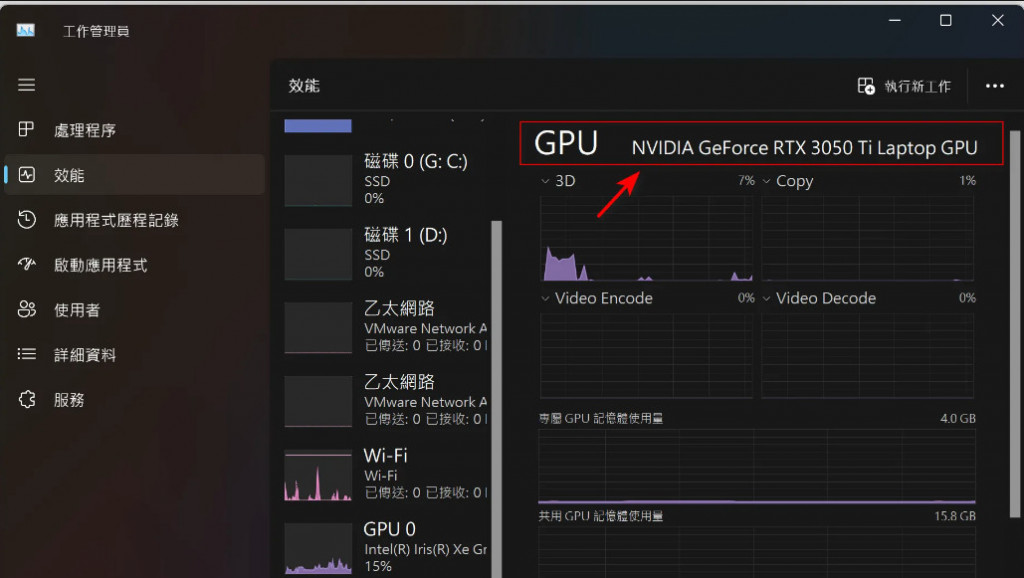Click the 應用程式歷程記錄 clock icon
Viewport: 1024px width, 578px height.
point(26,219)
